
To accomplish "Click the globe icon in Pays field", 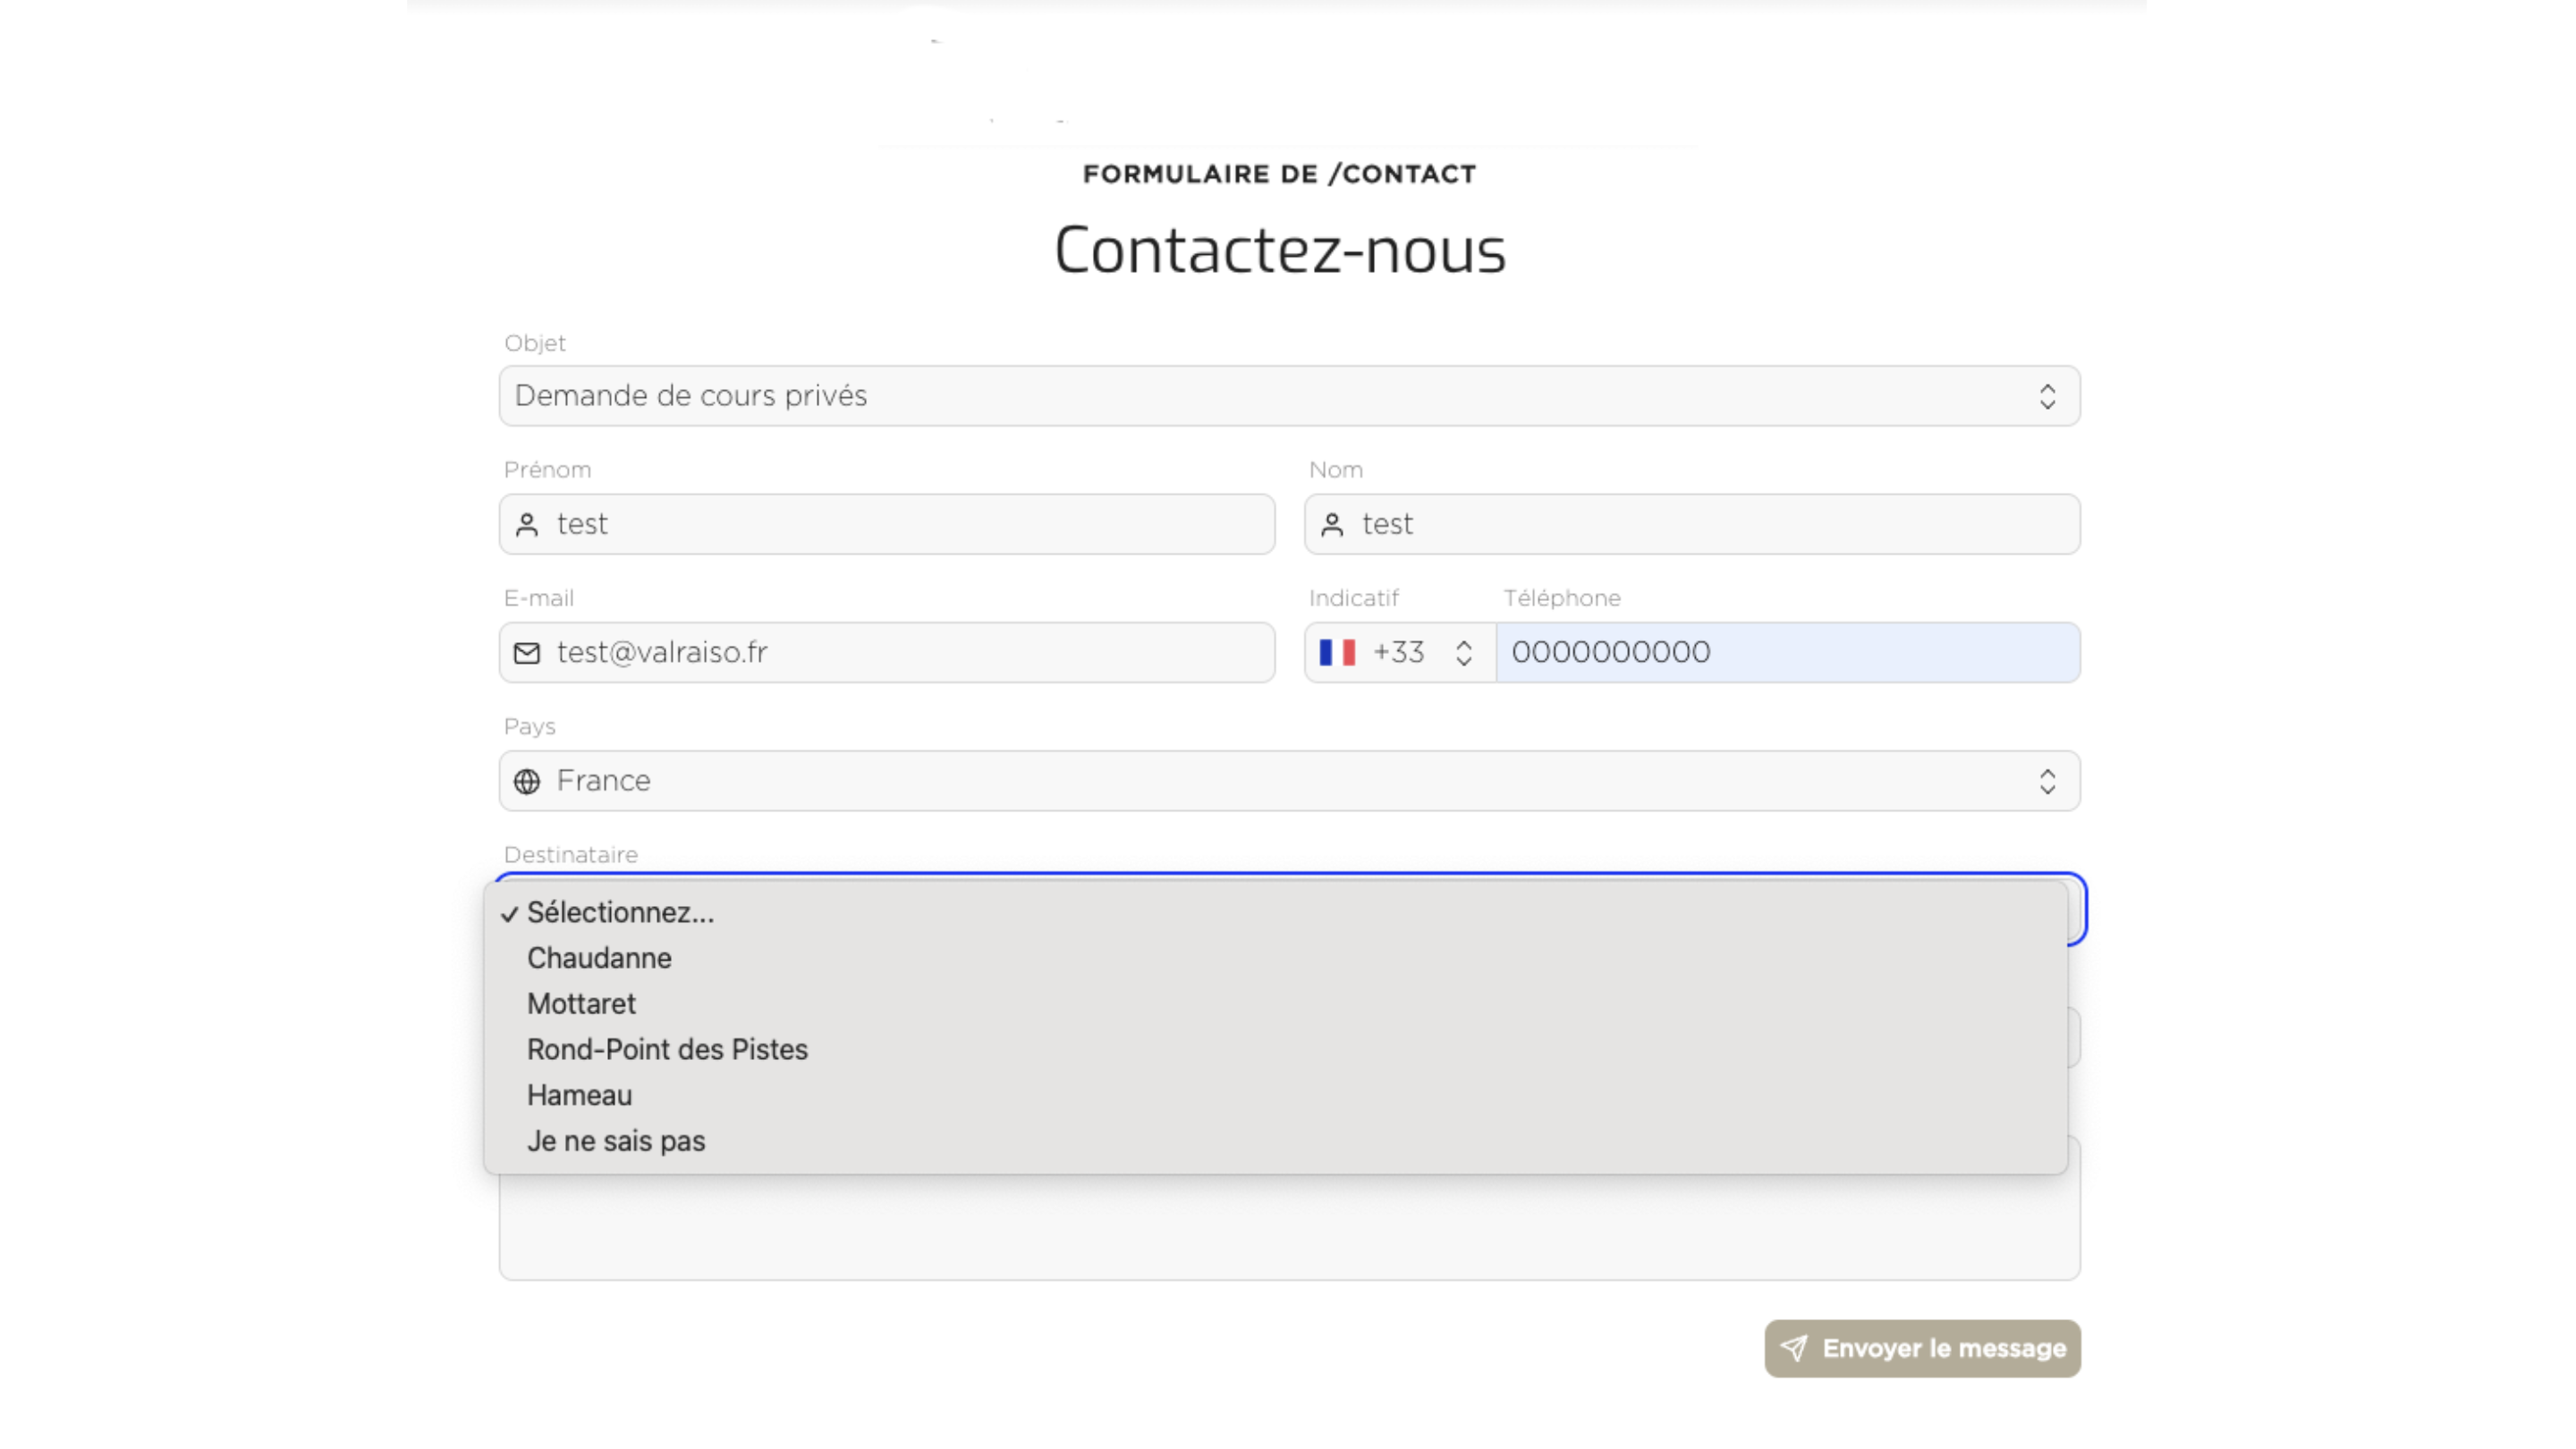I will tap(527, 781).
